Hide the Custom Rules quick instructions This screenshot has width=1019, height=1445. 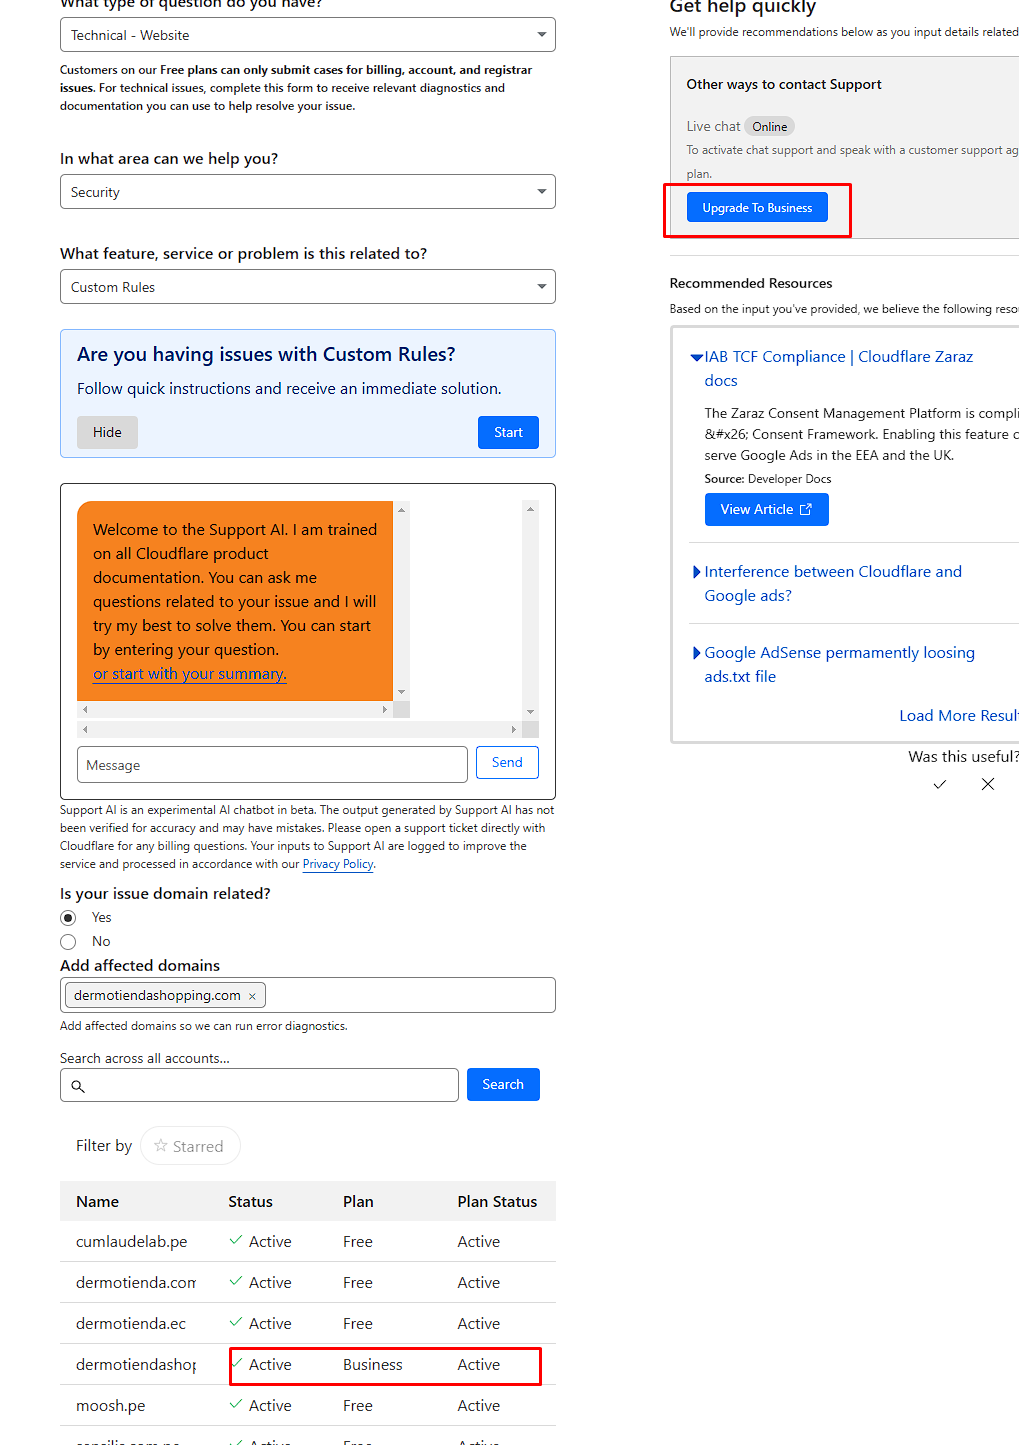107,433
